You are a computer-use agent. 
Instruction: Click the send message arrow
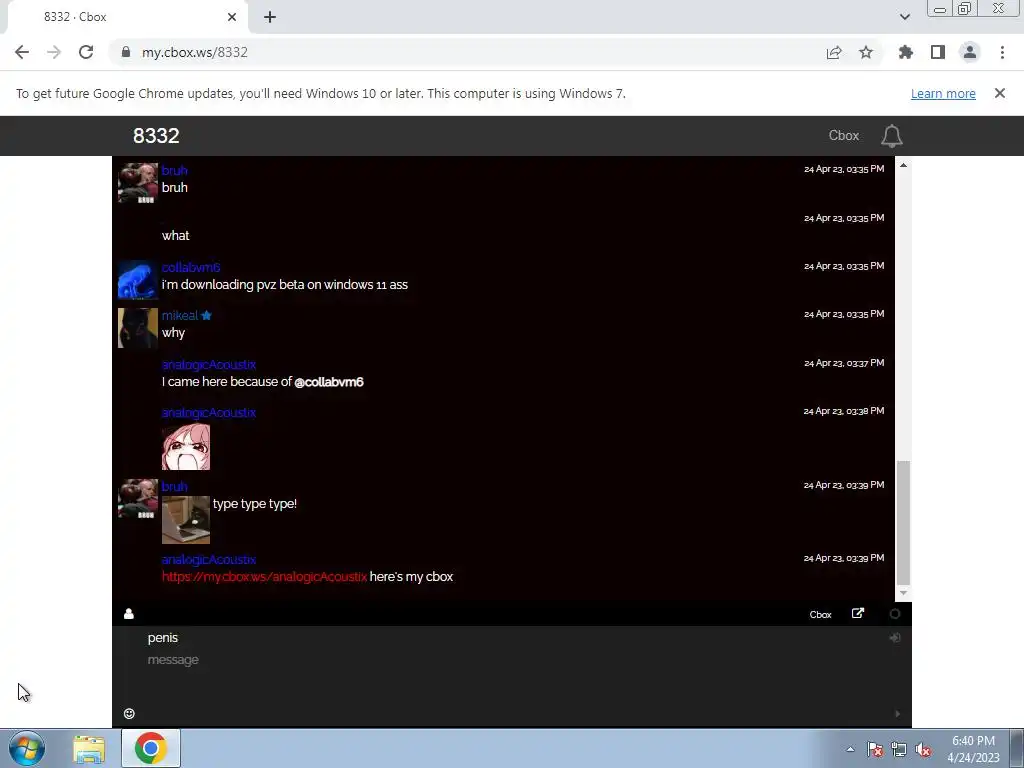pos(897,714)
